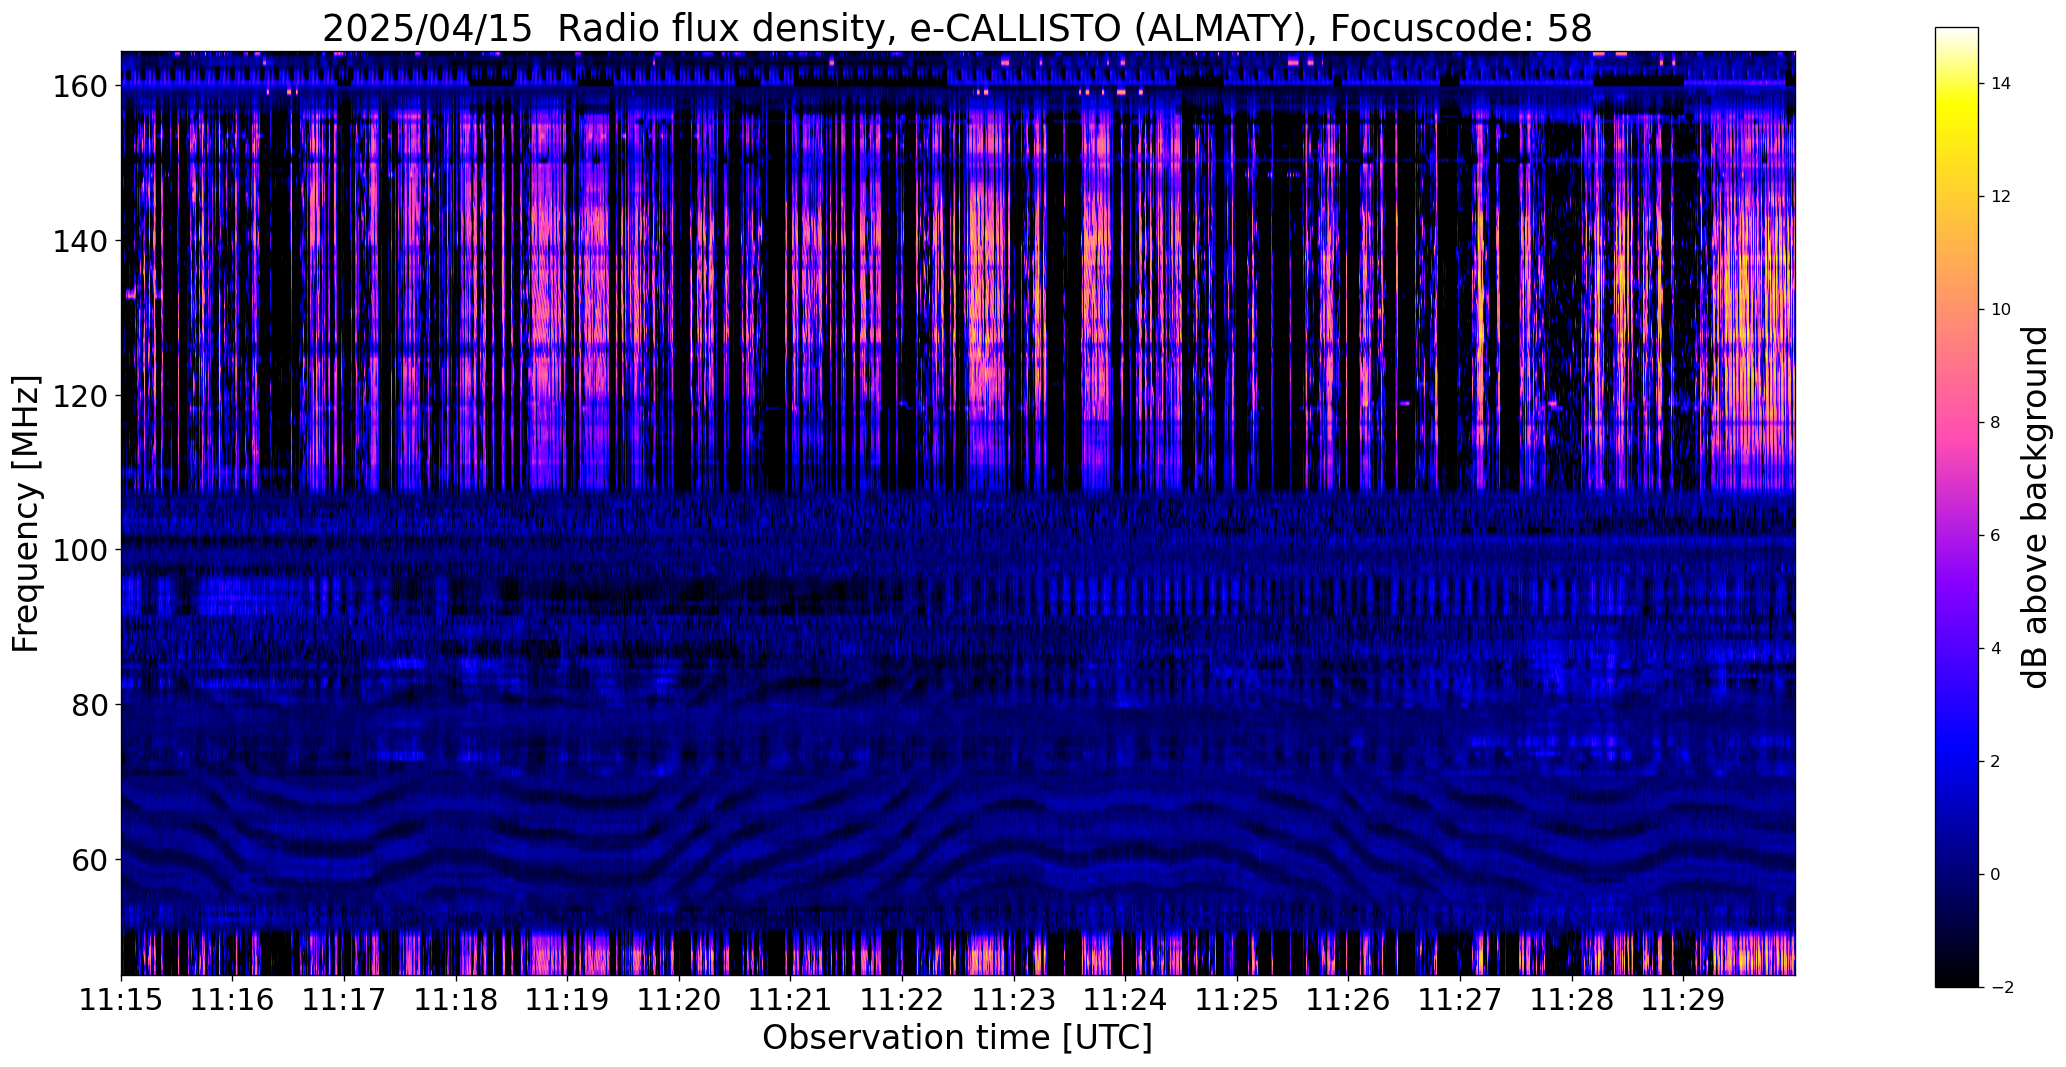
Task: Click the 11:17 time tick label
Action: coord(344,1000)
